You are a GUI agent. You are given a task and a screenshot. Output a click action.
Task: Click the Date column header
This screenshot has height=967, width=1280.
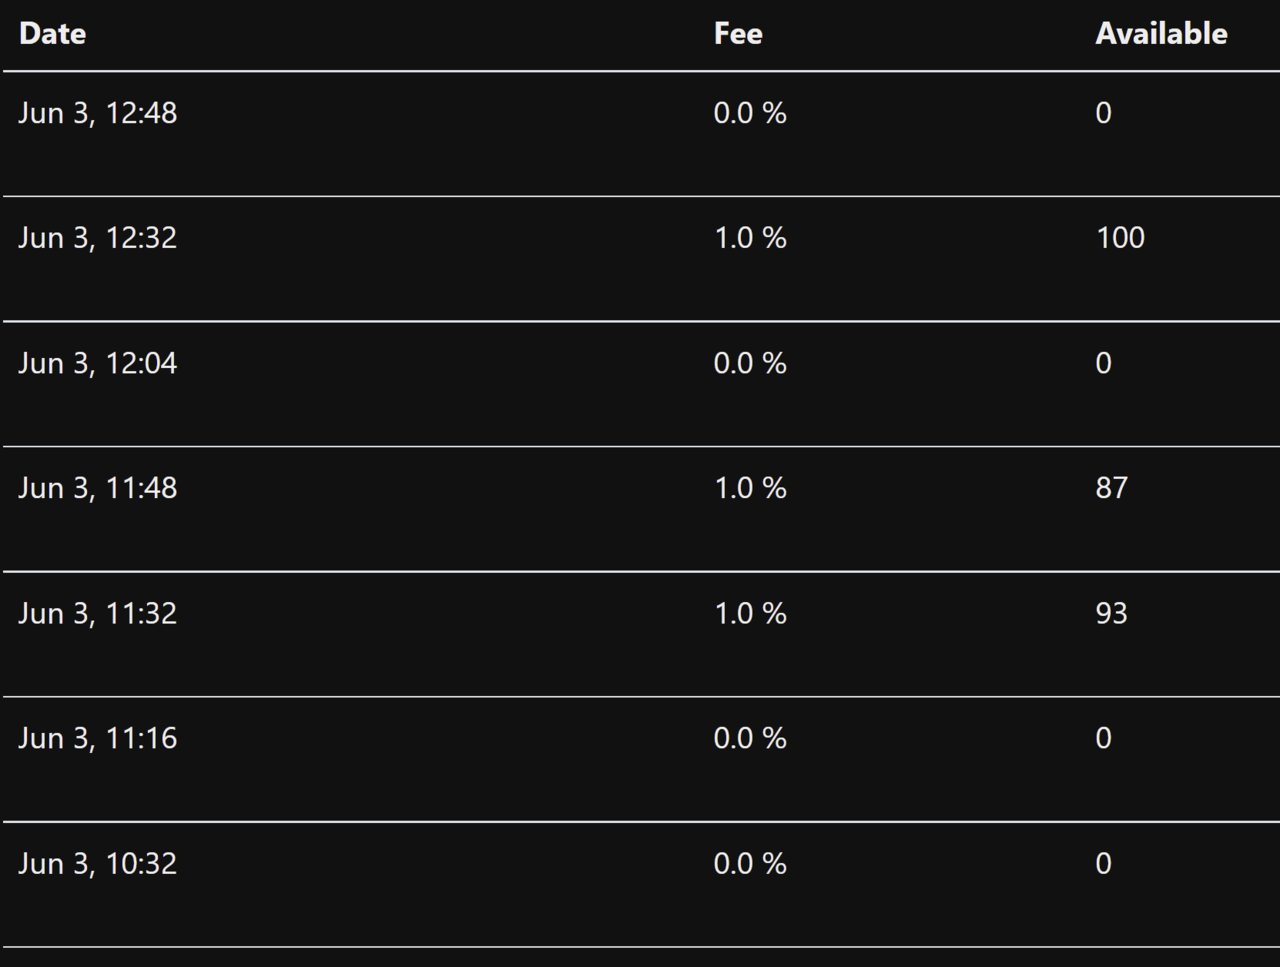click(52, 34)
